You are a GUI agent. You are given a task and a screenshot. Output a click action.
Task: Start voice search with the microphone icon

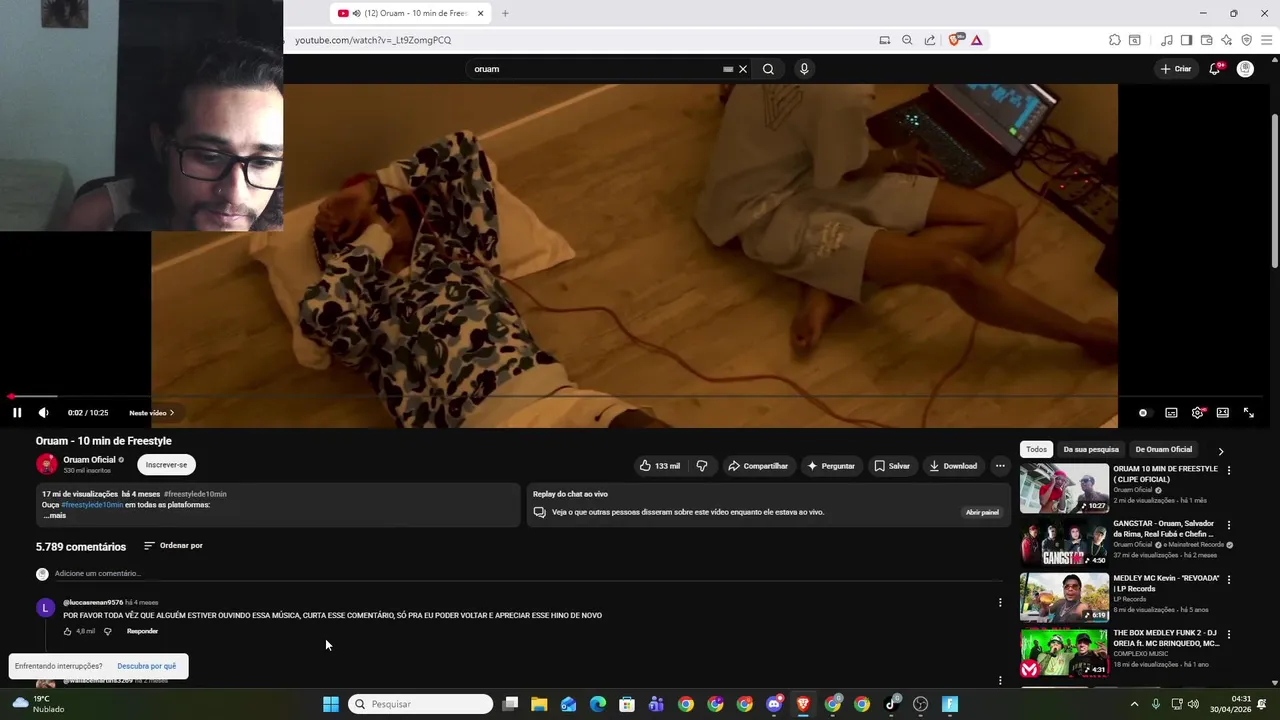(x=804, y=69)
